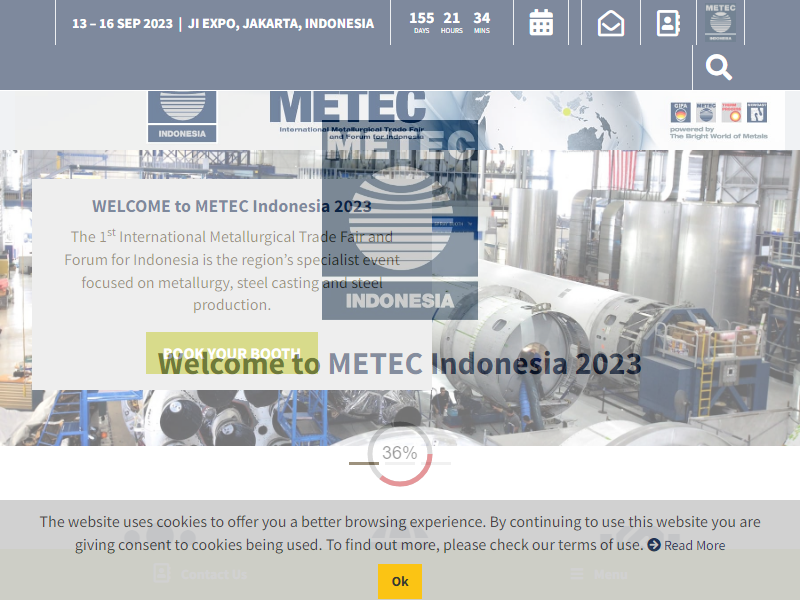The height and width of the screenshot is (600, 800).
Task: Click the small METEC Indonesia logo in the top bar
Action: [720, 22]
